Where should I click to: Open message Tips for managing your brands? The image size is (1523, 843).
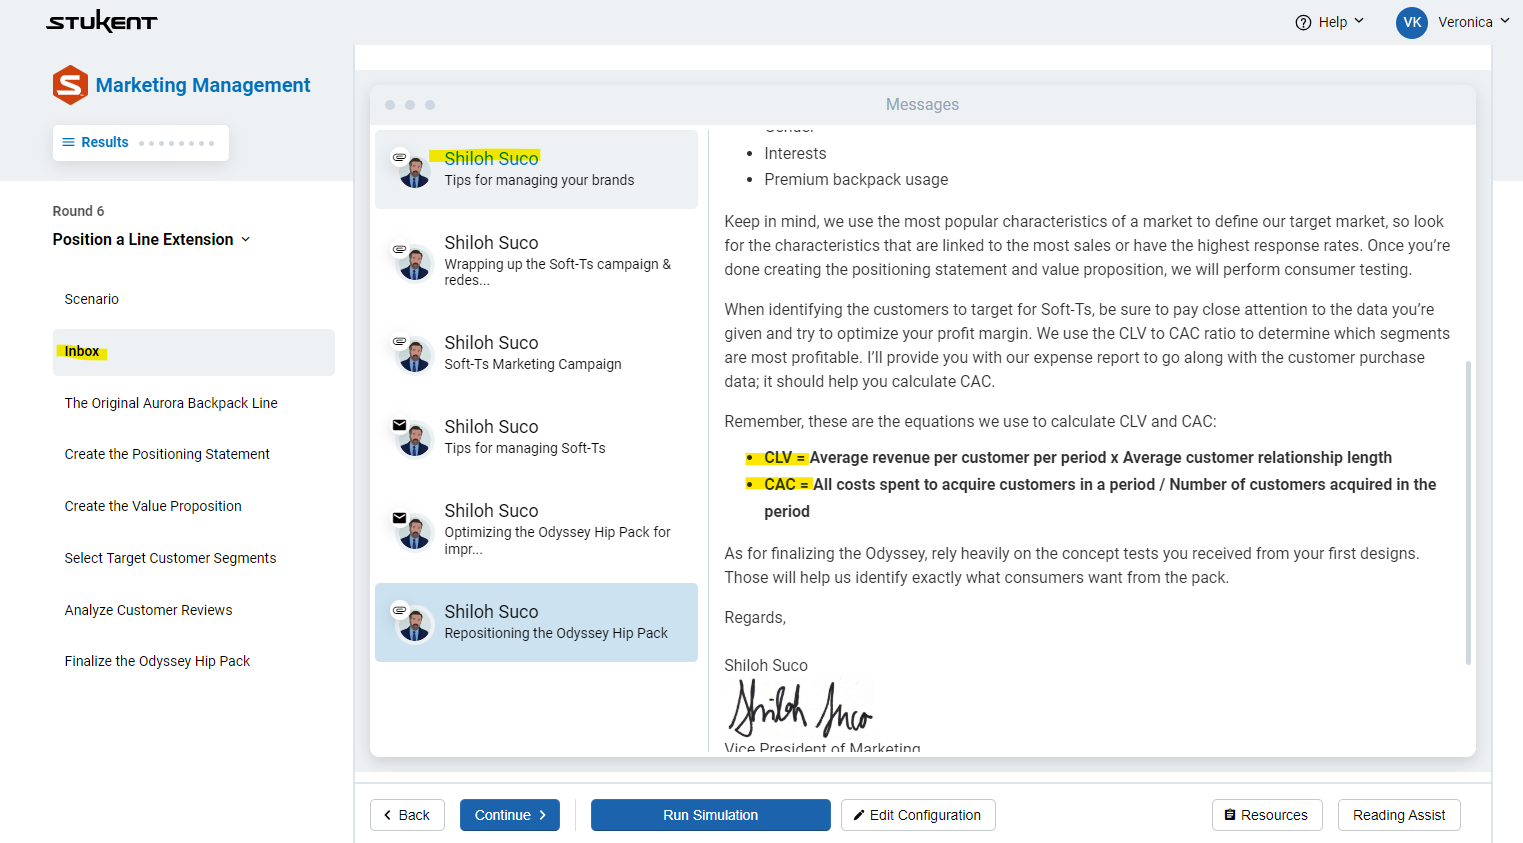536,170
